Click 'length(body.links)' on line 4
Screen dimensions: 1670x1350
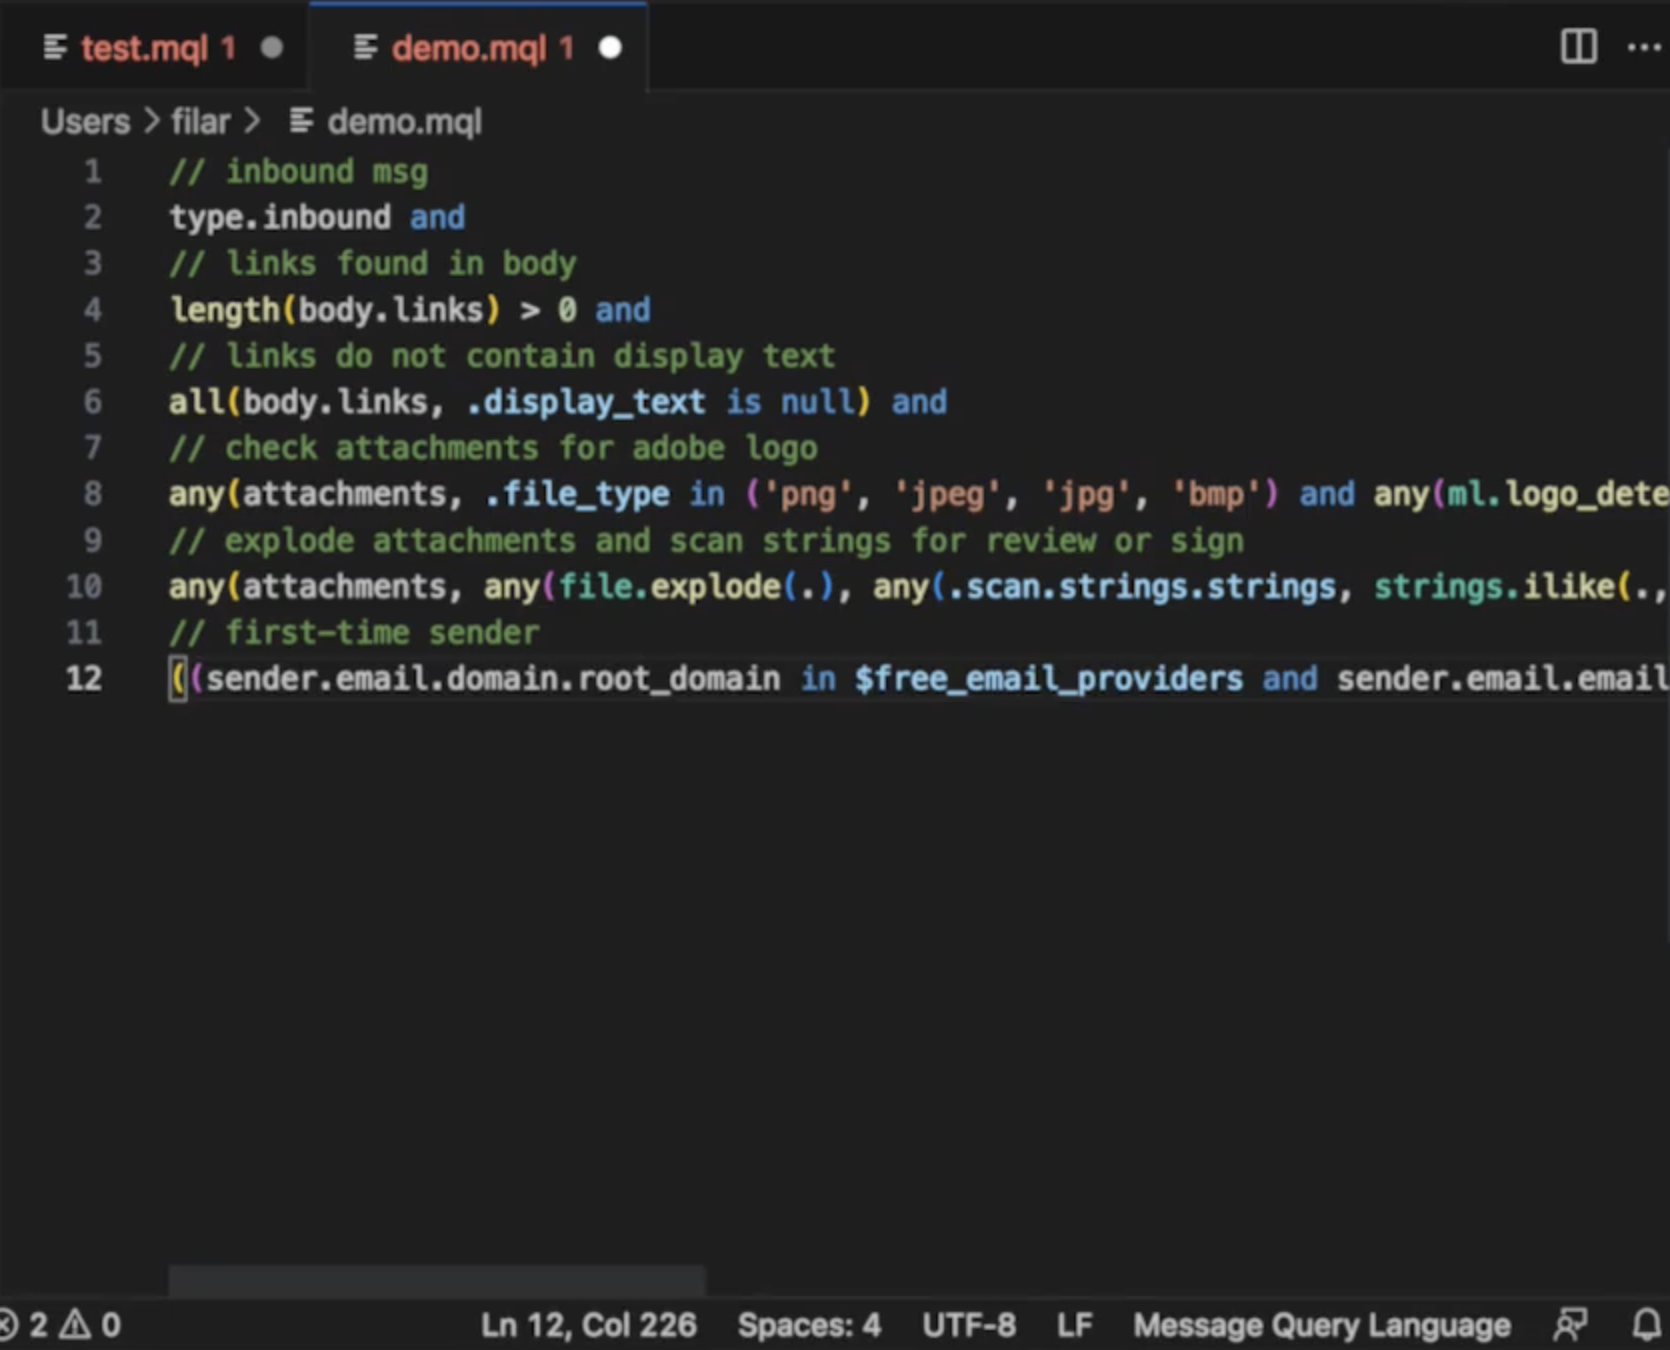[x=334, y=310]
